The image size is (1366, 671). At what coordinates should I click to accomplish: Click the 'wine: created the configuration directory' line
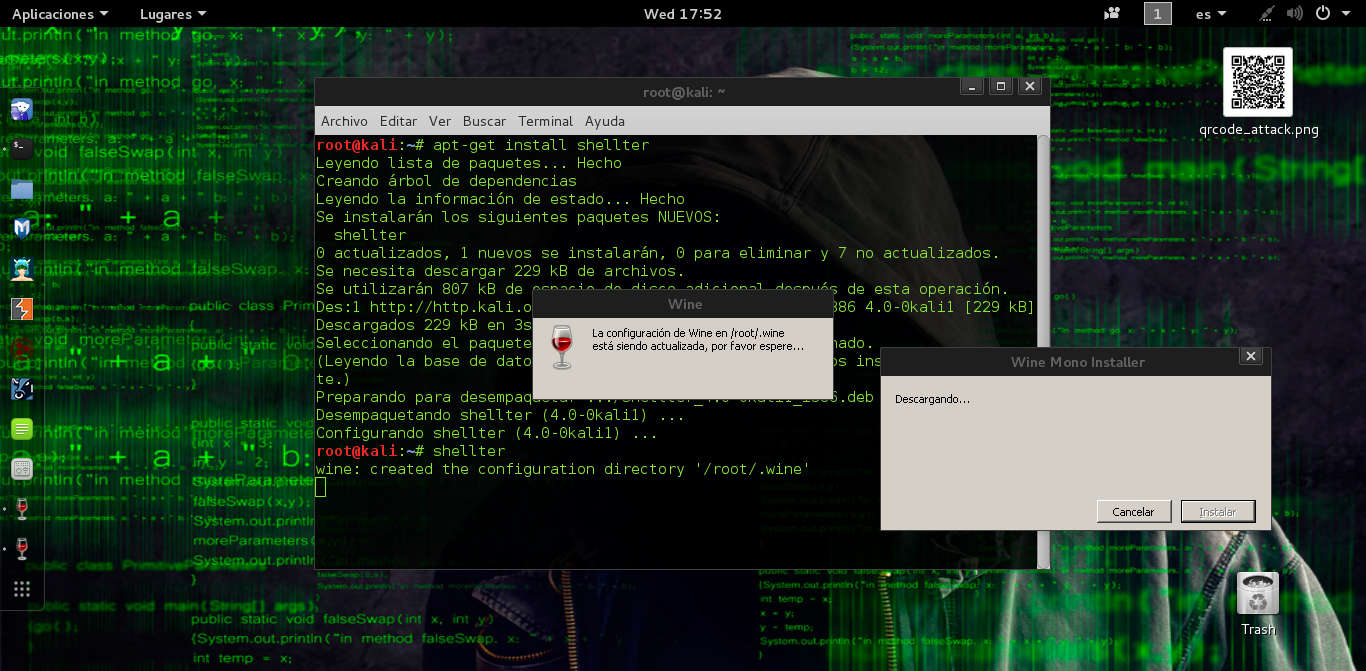click(x=563, y=469)
